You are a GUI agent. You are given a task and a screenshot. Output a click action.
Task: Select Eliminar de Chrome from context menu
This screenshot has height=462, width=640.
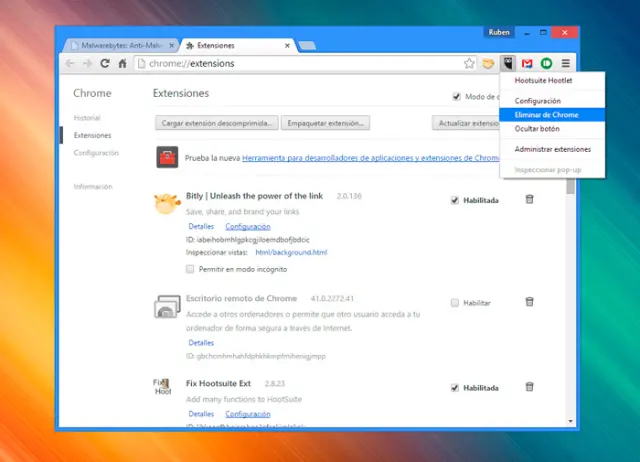pyautogui.click(x=546, y=115)
